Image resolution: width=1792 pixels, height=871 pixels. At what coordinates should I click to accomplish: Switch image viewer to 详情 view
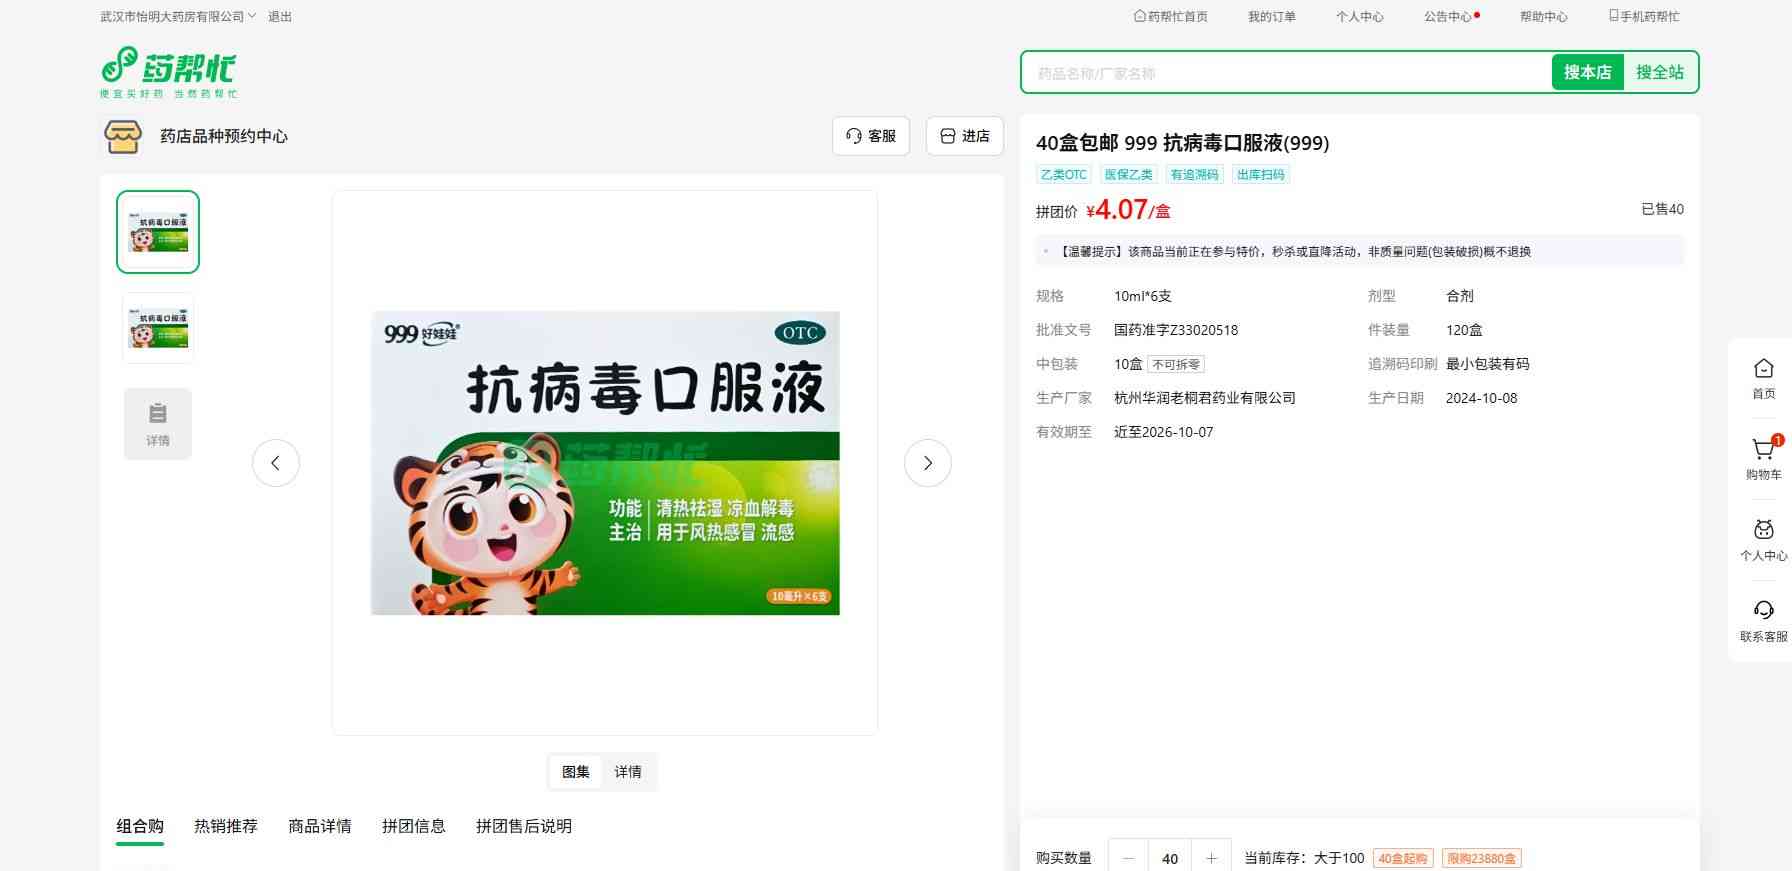(x=628, y=772)
